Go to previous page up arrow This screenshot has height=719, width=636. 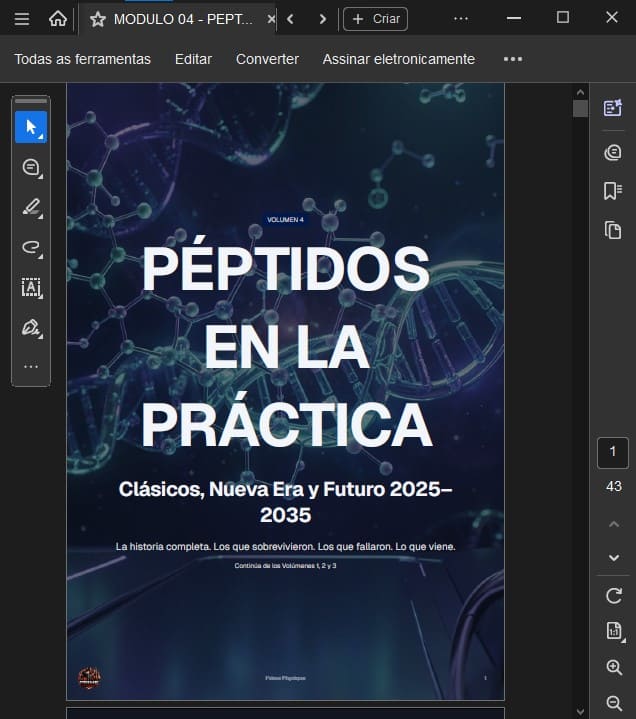click(614, 524)
